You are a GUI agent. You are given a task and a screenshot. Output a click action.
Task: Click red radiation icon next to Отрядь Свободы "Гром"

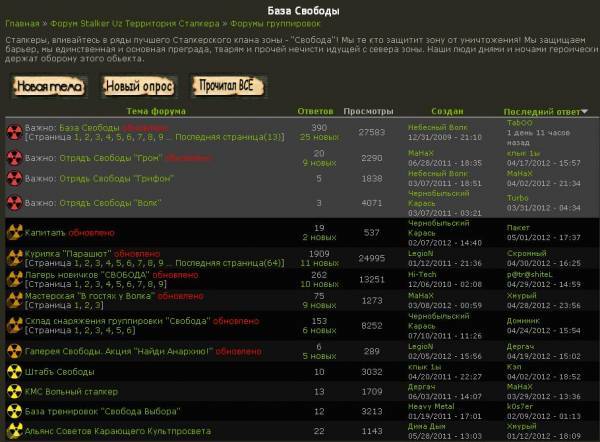coord(14,157)
